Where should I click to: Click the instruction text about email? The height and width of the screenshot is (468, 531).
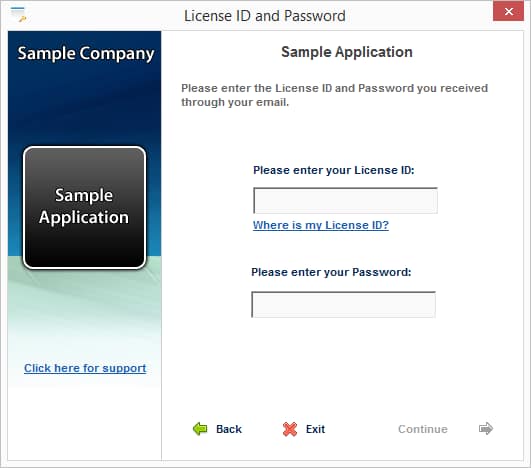pos(334,95)
